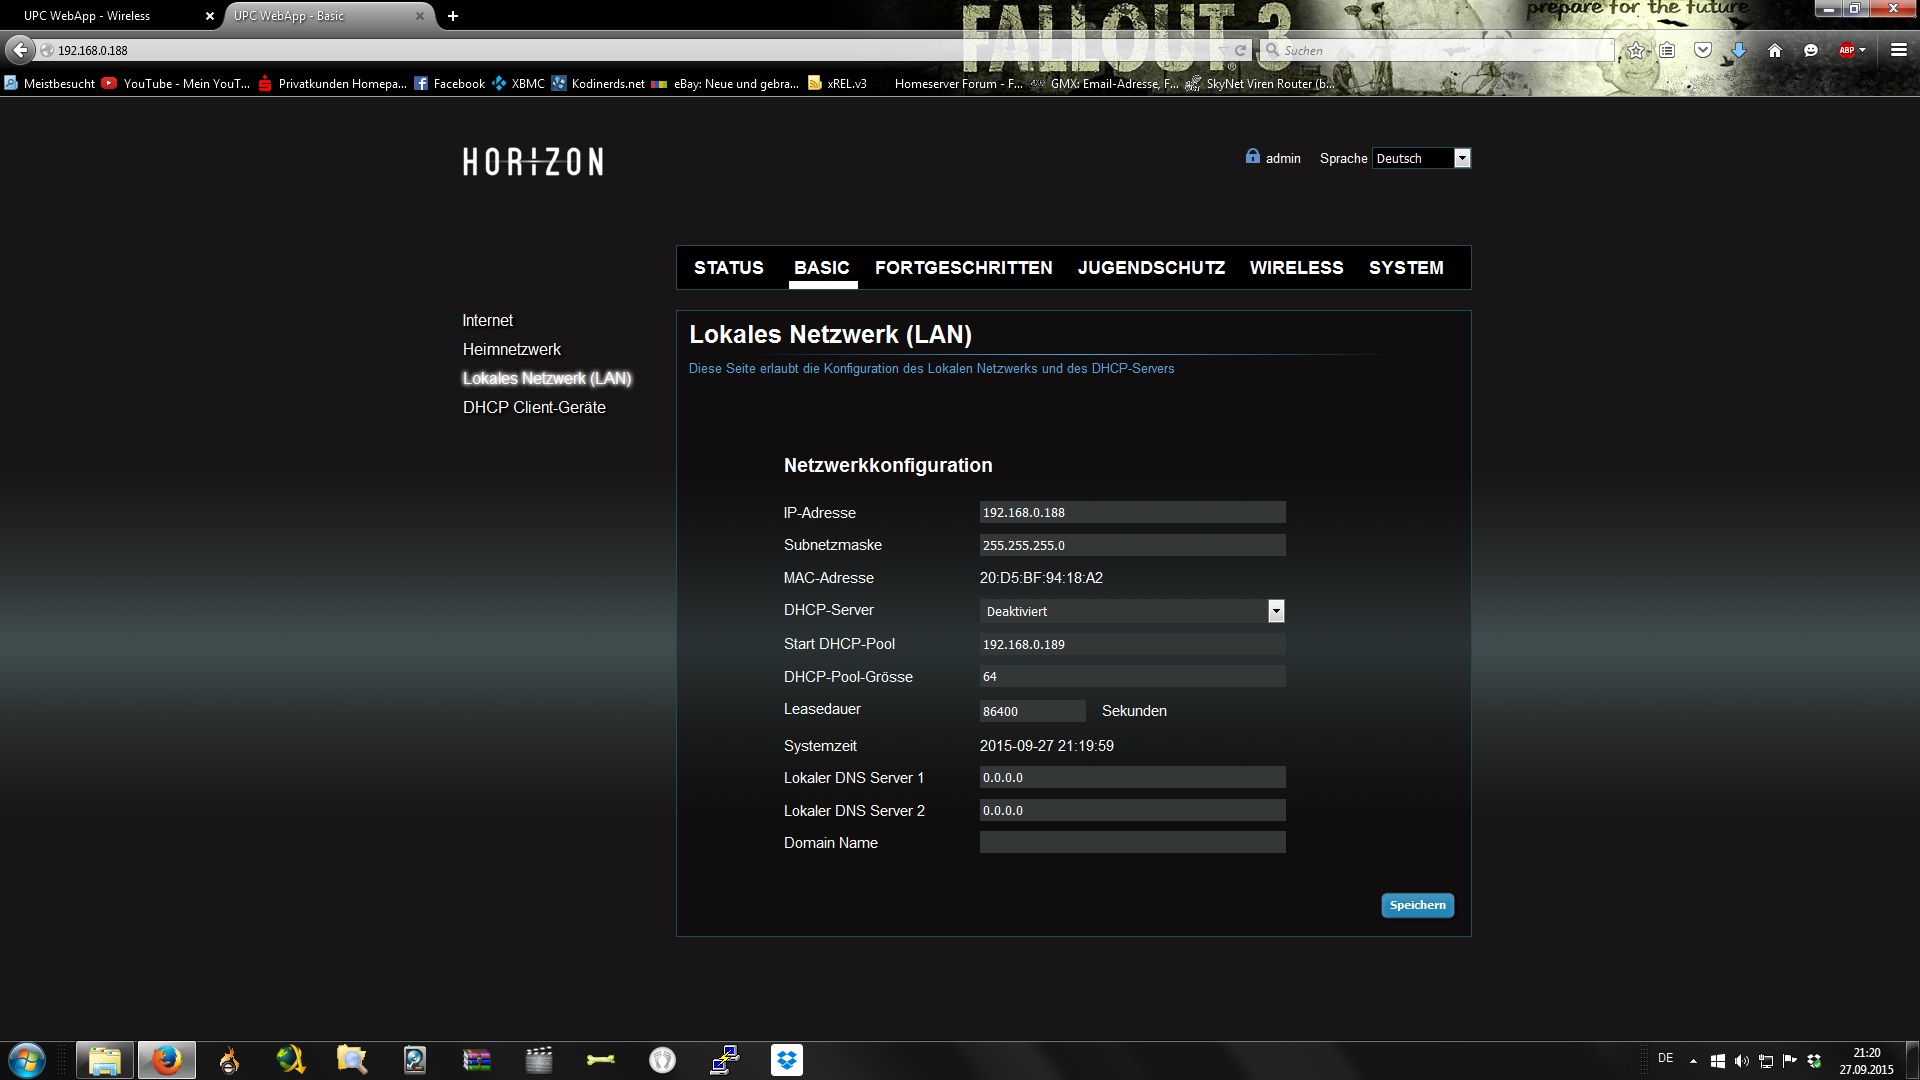Image resolution: width=1920 pixels, height=1080 pixels.
Task: Open Dropbox from the Windows taskbar
Action: coord(787,1059)
